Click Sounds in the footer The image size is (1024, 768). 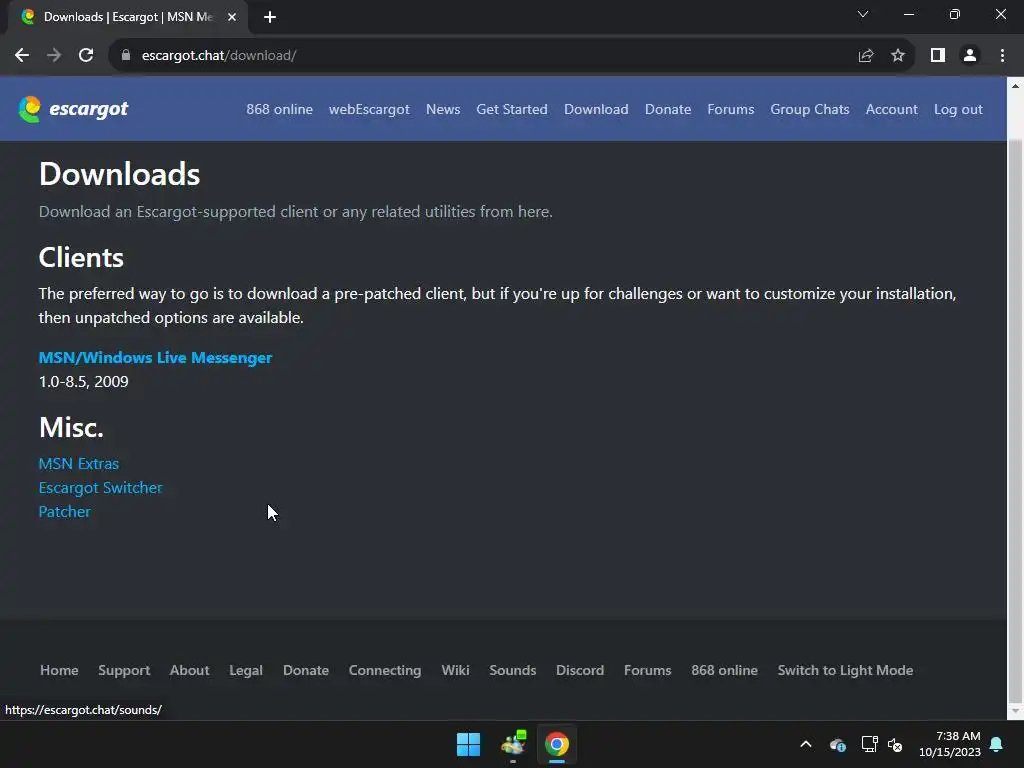coord(513,670)
